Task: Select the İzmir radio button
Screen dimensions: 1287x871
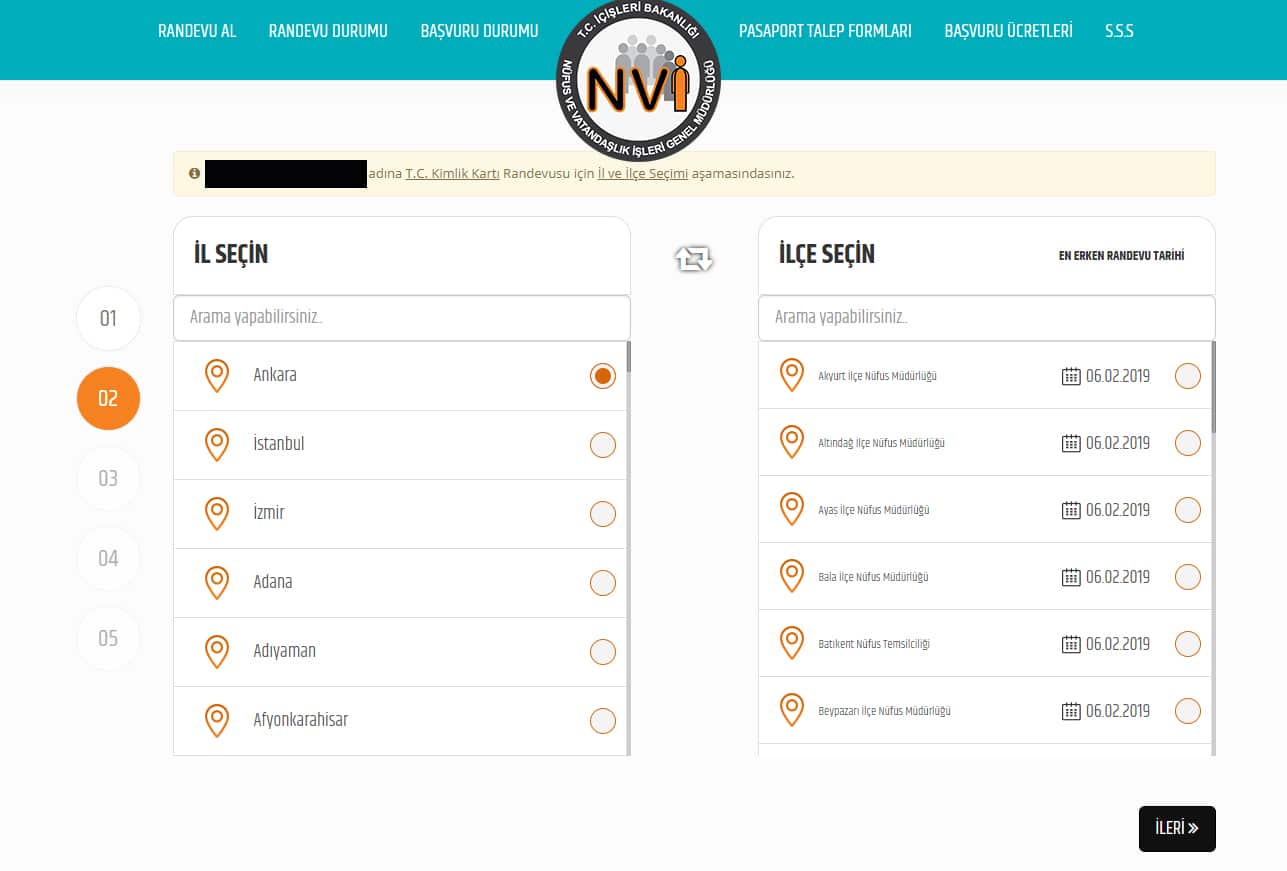Action: pyautogui.click(x=603, y=514)
